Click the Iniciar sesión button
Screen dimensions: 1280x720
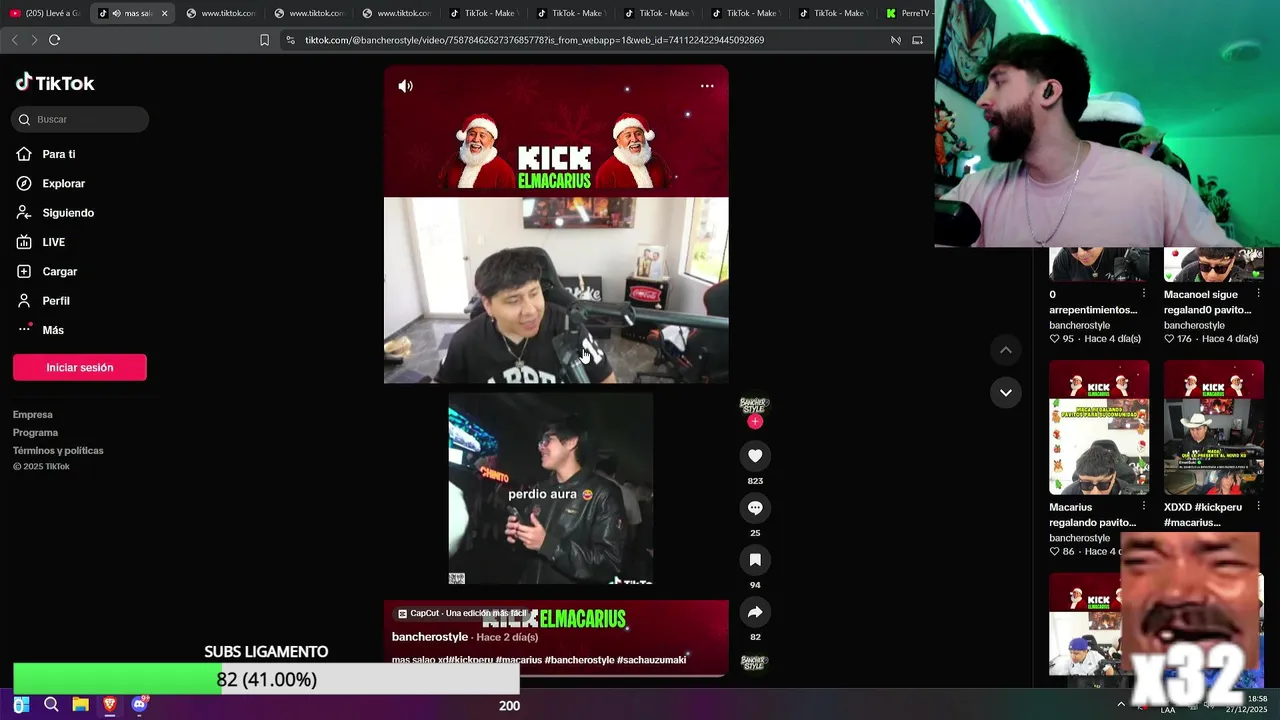(80, 367)
